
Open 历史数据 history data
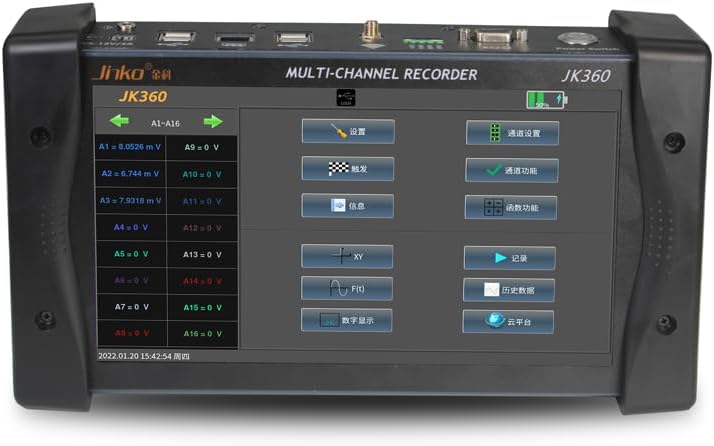(x=509, y=290)
